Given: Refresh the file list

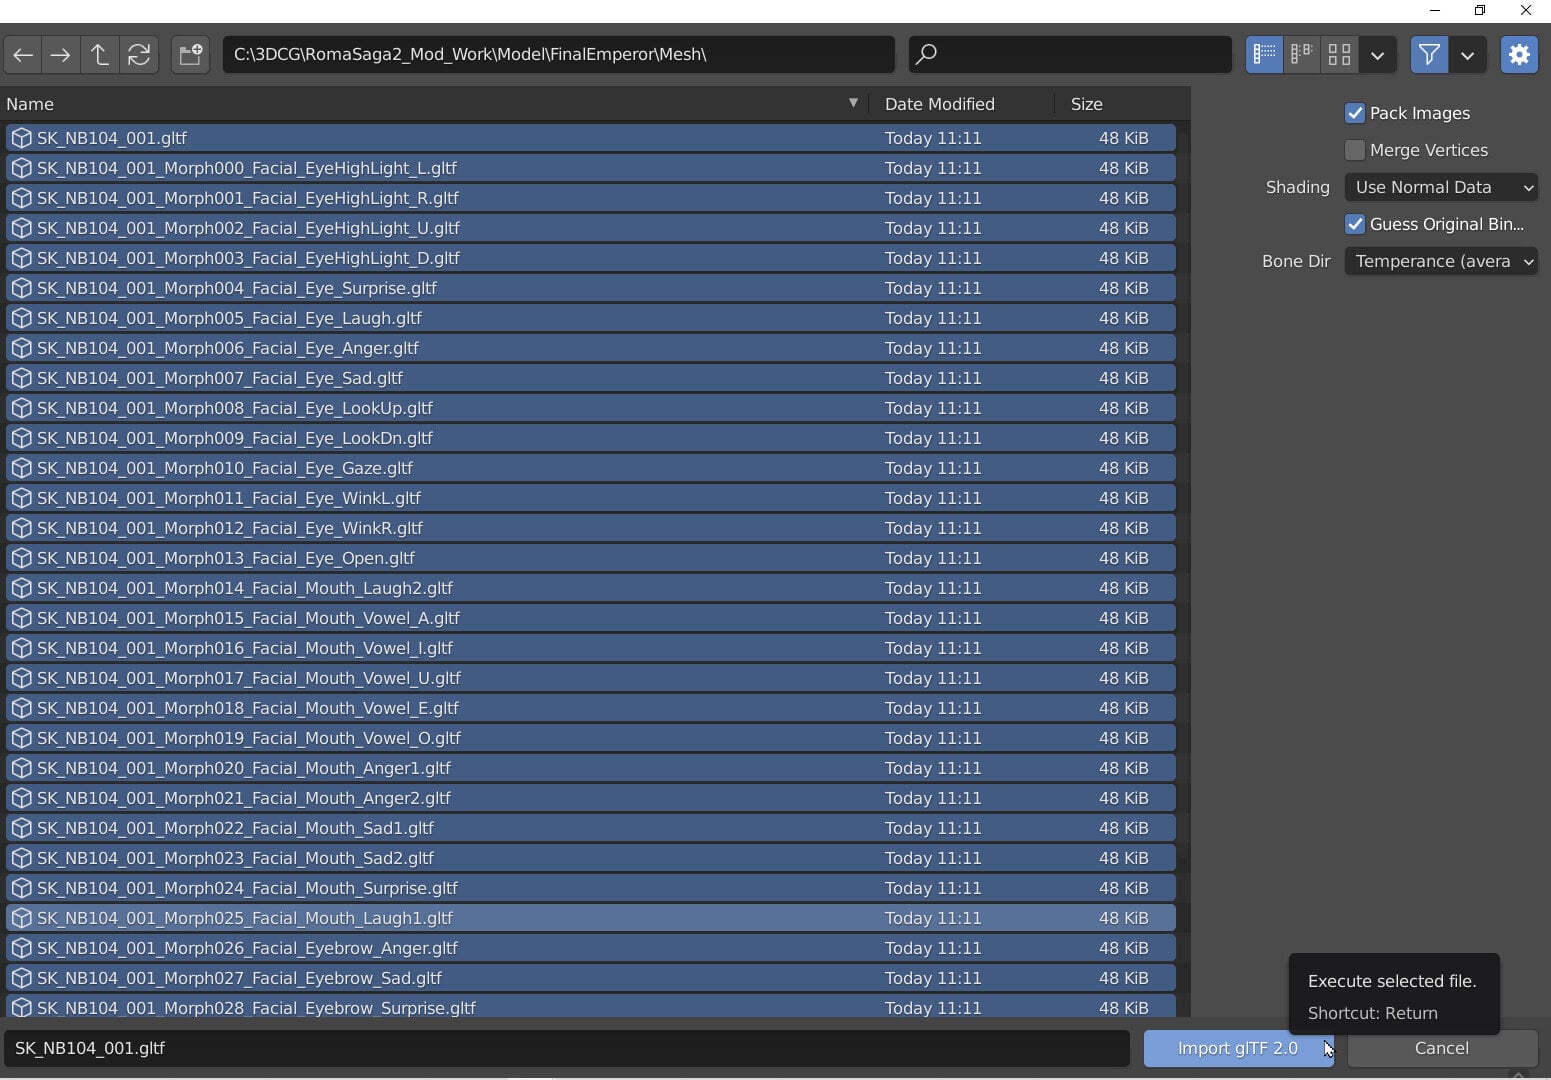Looking at the screenshot, I should pyautogui.click(x=139, y=54).
